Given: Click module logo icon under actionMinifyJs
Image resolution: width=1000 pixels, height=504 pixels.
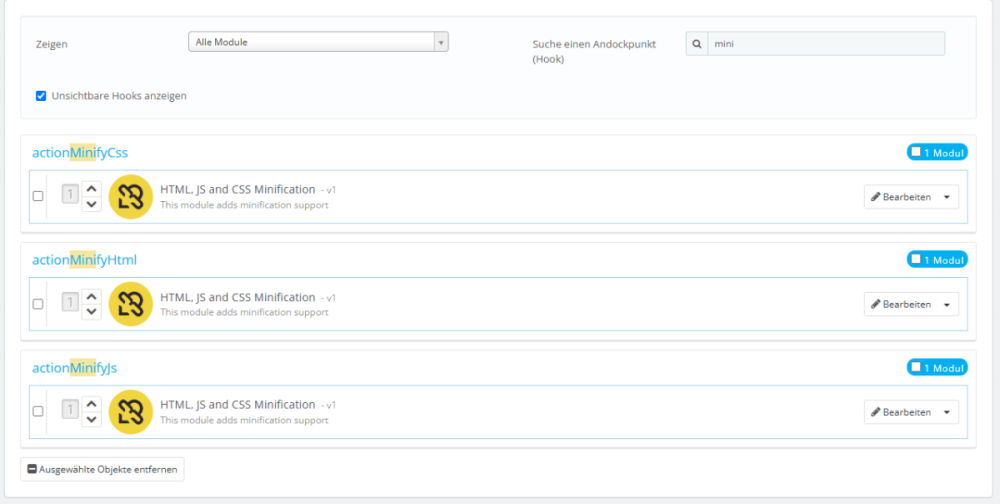Looking at the screenshot, I should (x=130, y=411).
